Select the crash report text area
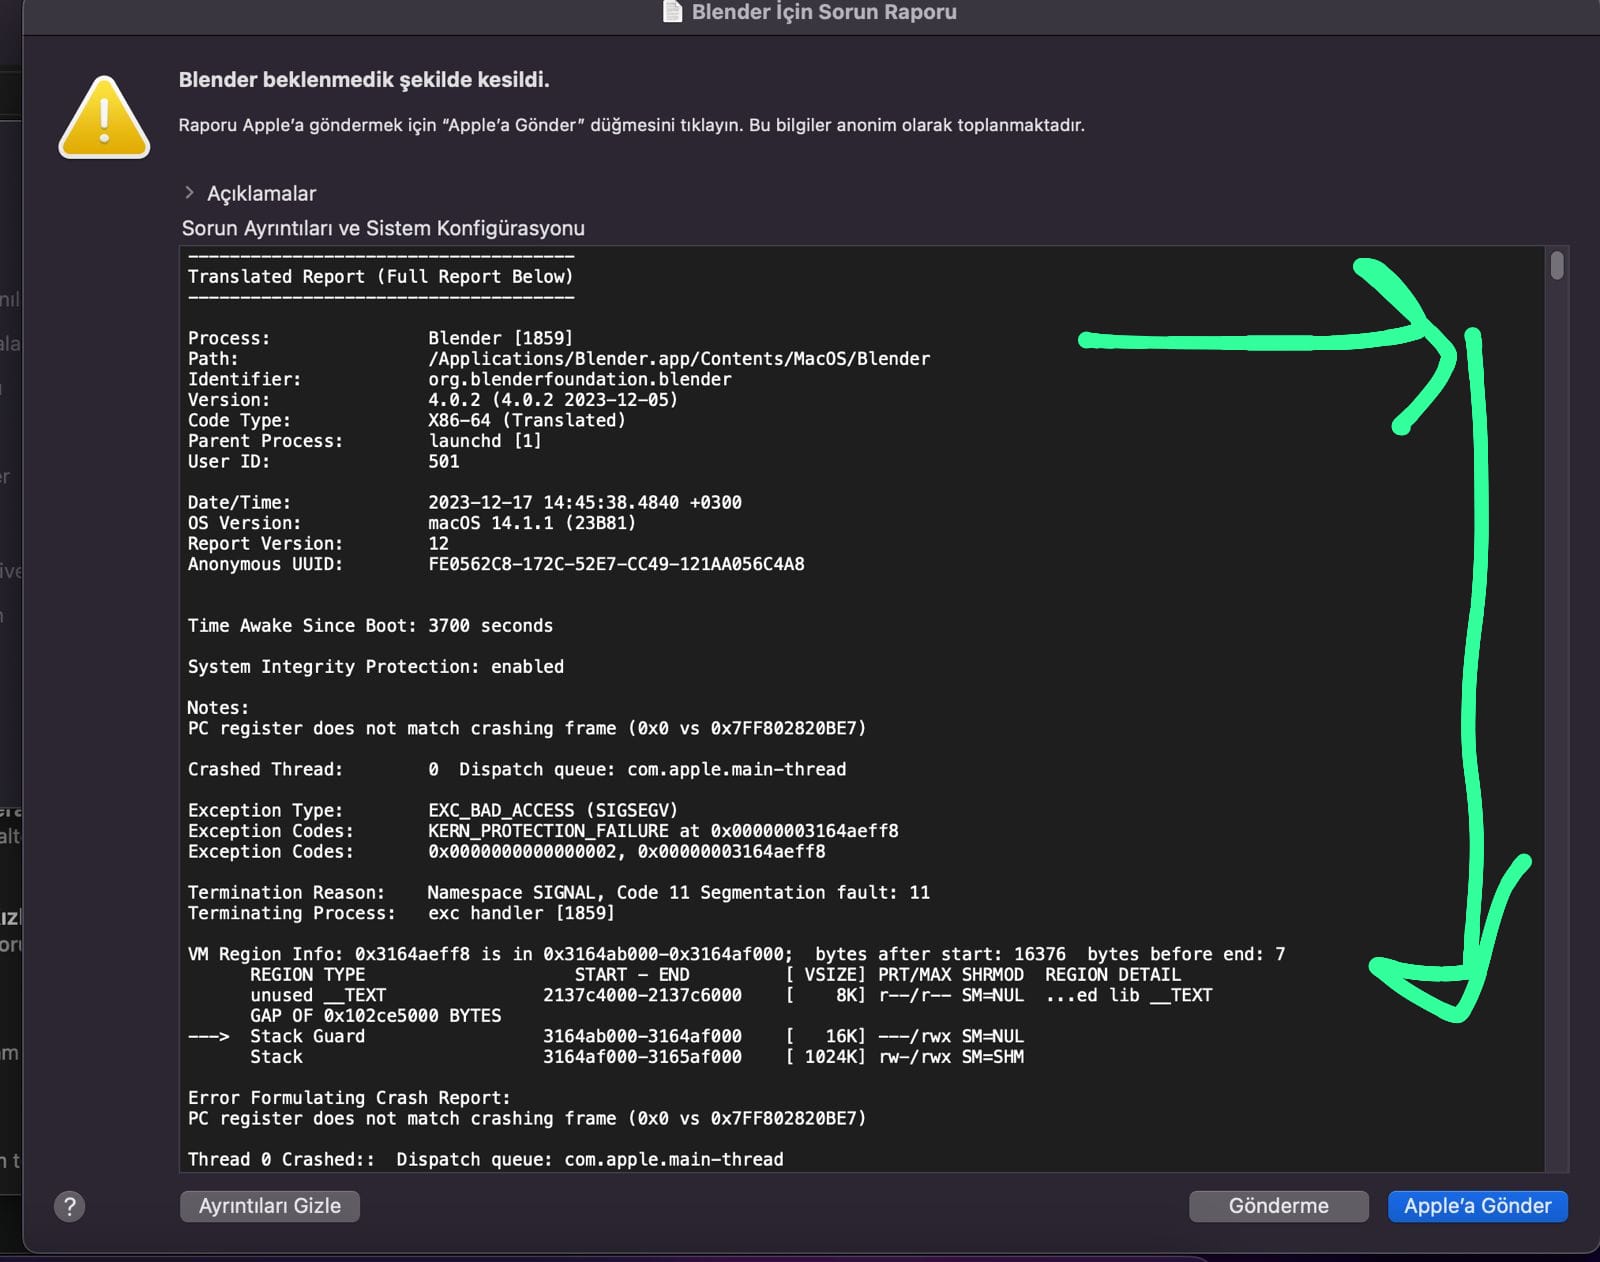Image resolution: width=1600 pixels, height=1262 pixels. (x=800, y=700)
